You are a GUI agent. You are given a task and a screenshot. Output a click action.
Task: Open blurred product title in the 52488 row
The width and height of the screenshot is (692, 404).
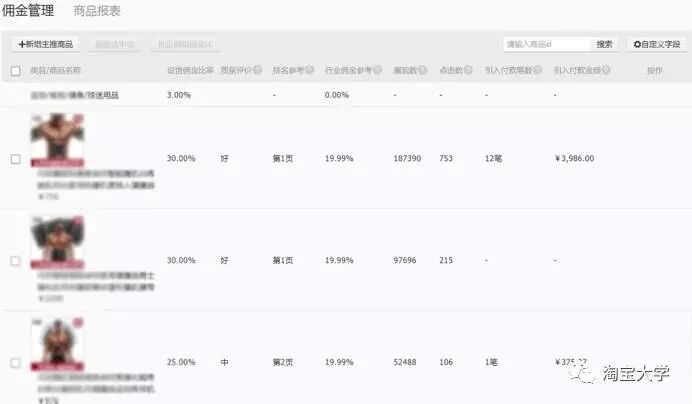[x=96, y=383]
